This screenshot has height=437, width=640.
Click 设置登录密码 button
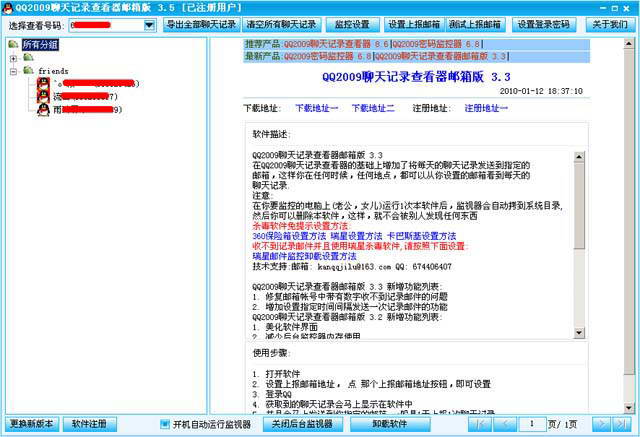[x=544, y=25]
